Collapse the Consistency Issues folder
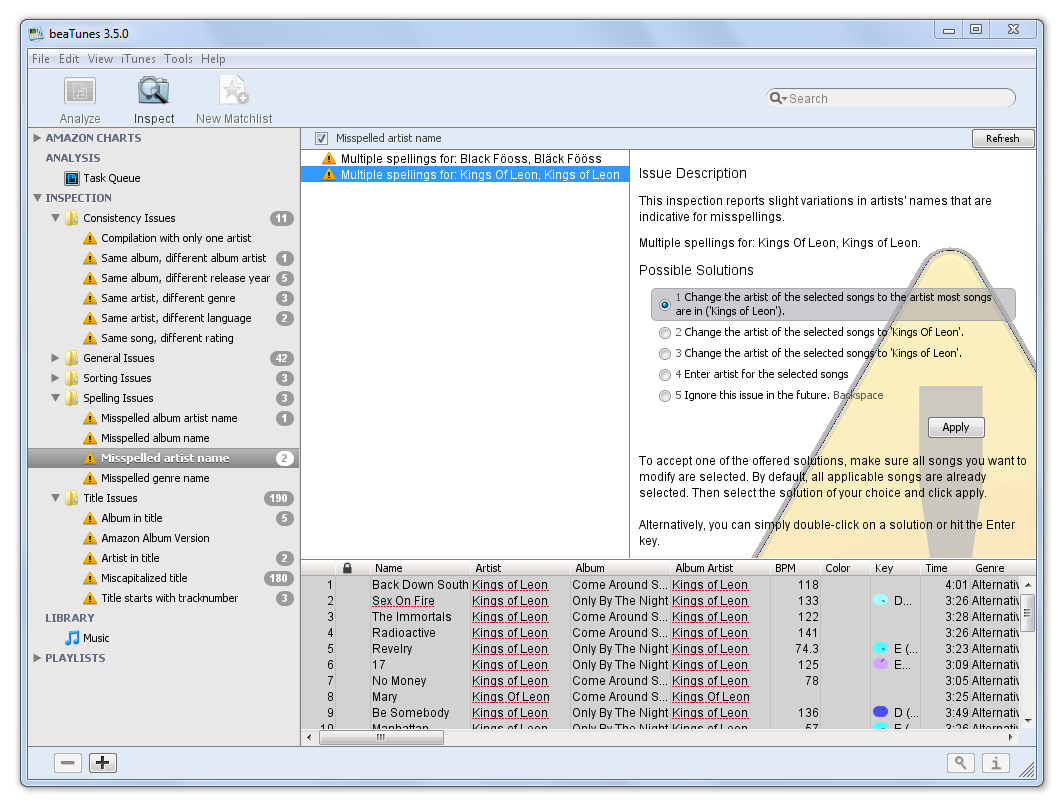The width and height of the screenshot is (1063, 806). click(x=56, y=218)
